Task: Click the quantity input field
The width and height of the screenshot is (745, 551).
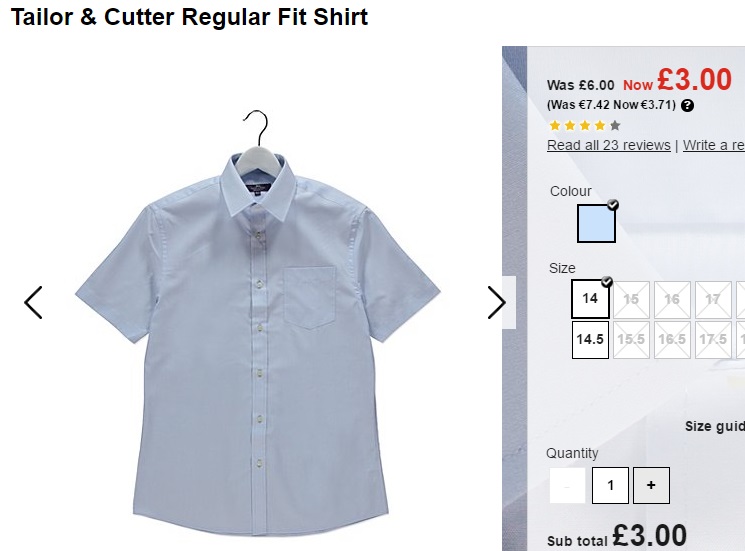Action: point(610,485)
